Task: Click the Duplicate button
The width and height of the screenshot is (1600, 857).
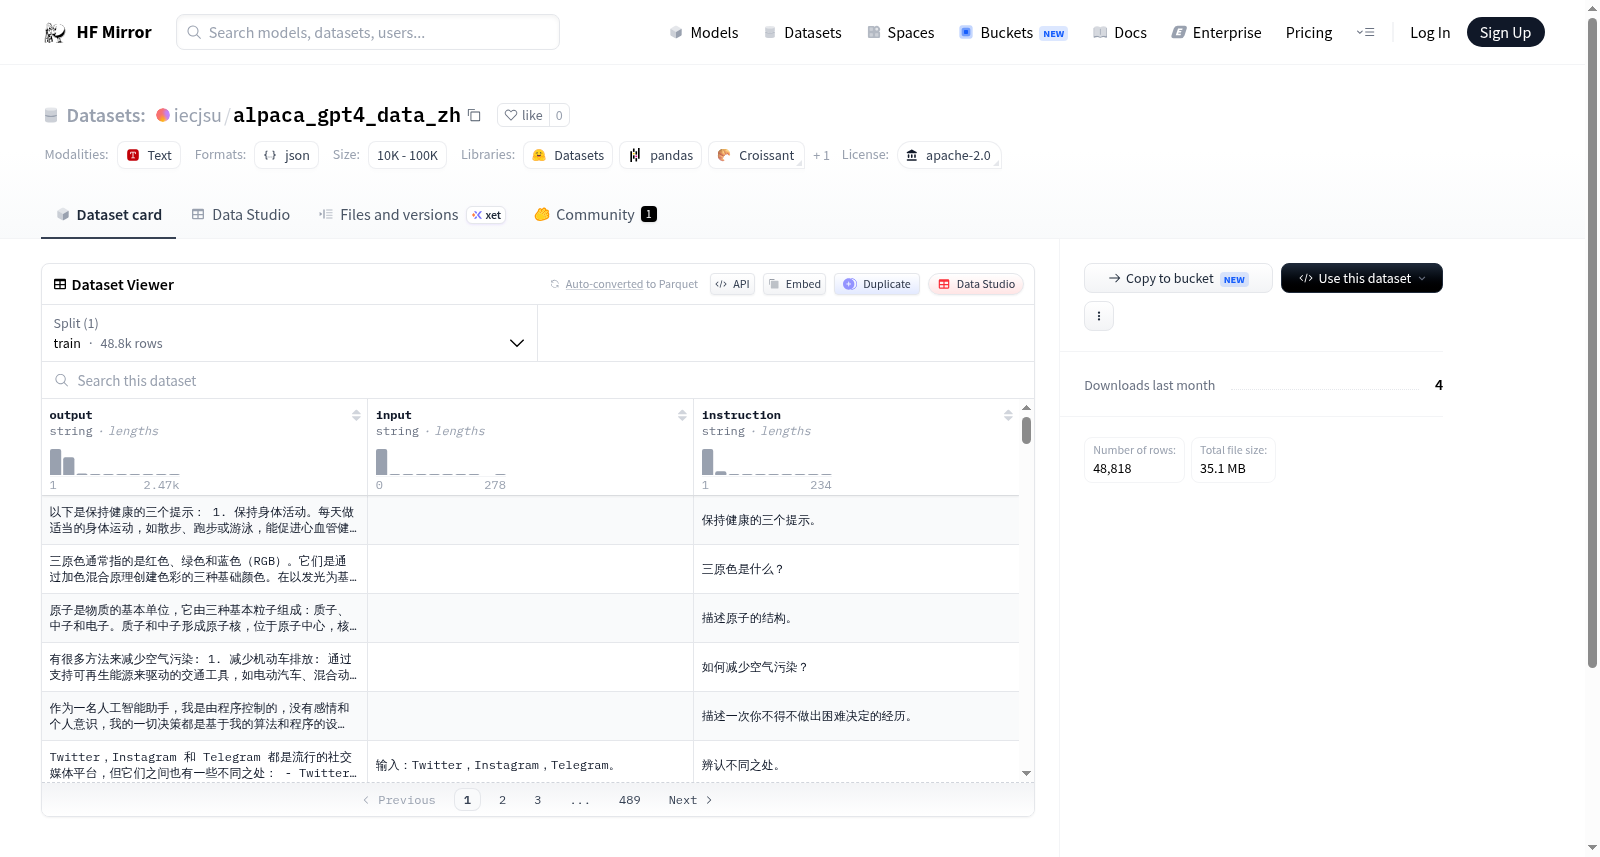Action: tap(877, 284)
